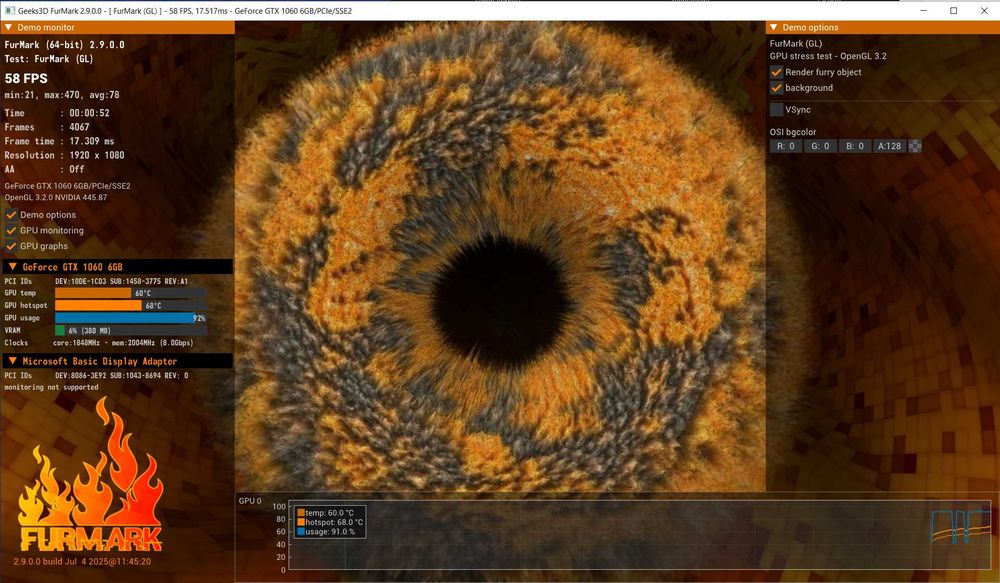Enable the VSync checkbox
This screenshot has height=583, width=1000.
pyautogui.click(x=776, y=110)
